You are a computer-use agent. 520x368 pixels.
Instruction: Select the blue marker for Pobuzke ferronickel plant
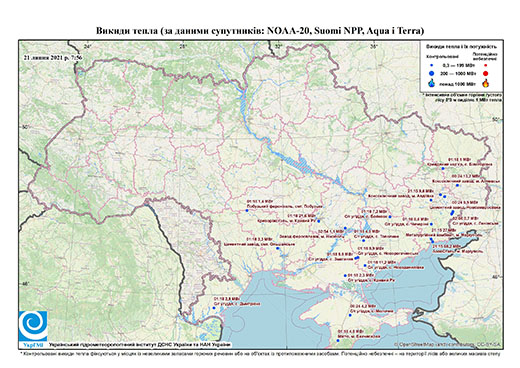(247, 211)
